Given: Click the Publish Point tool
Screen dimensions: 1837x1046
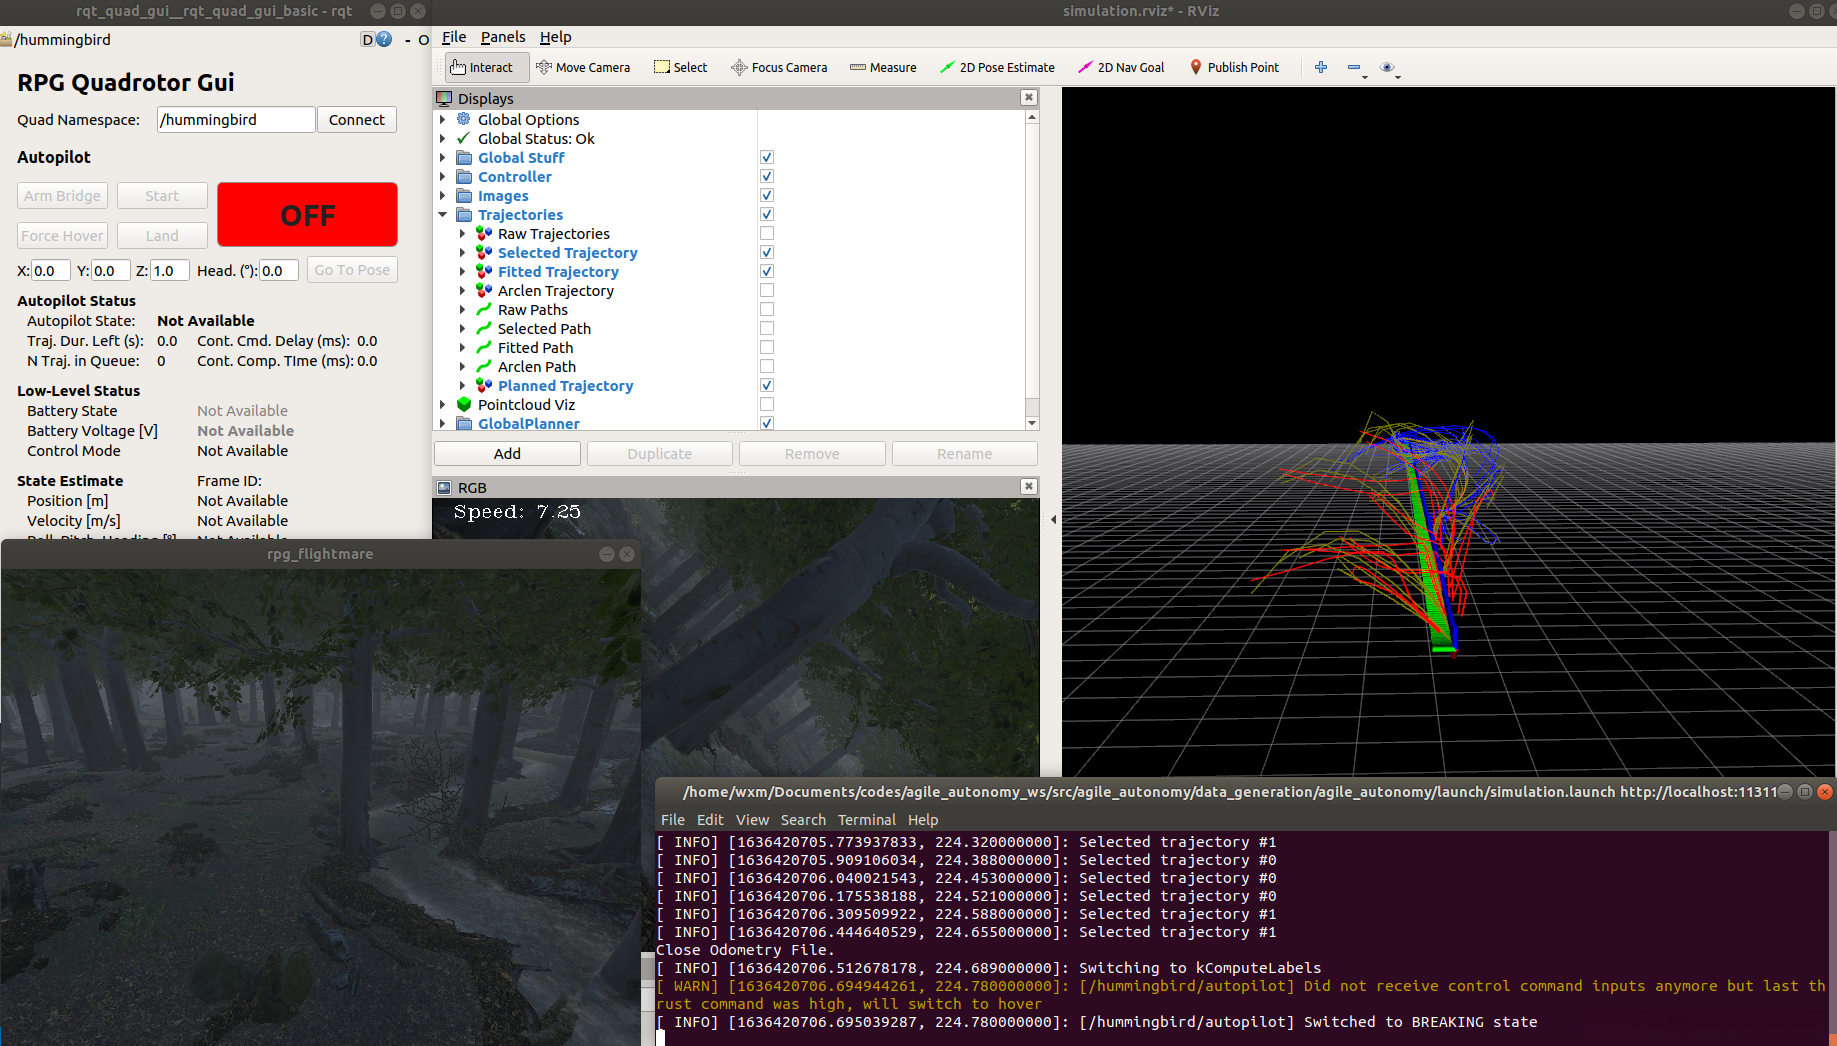Looking at the screenshot, I should point(1234,67).
